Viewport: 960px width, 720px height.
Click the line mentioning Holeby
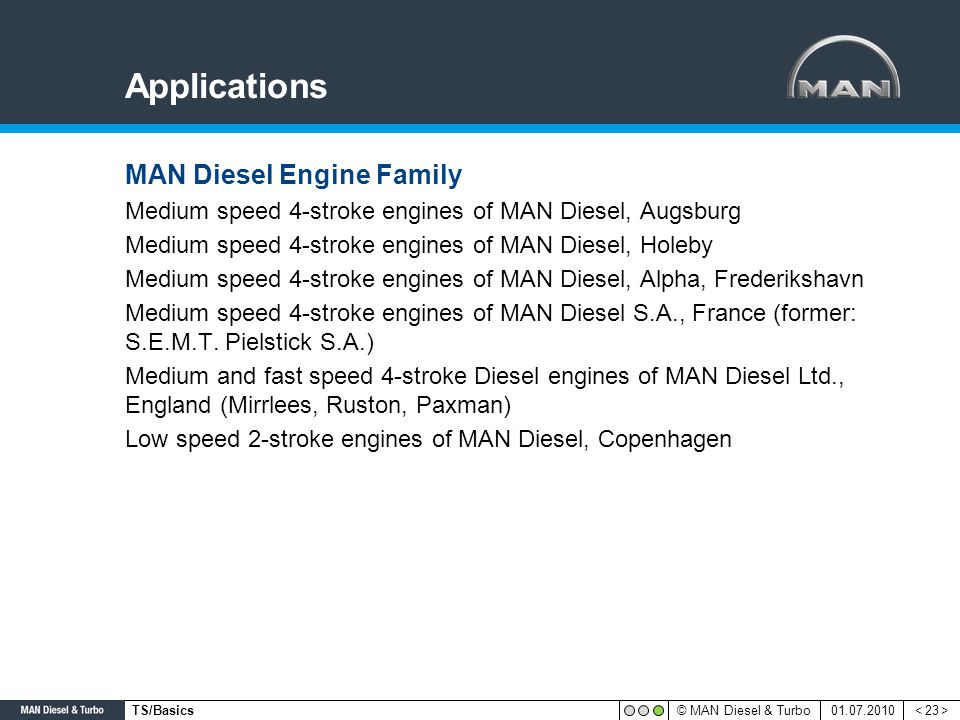point(419,246)
